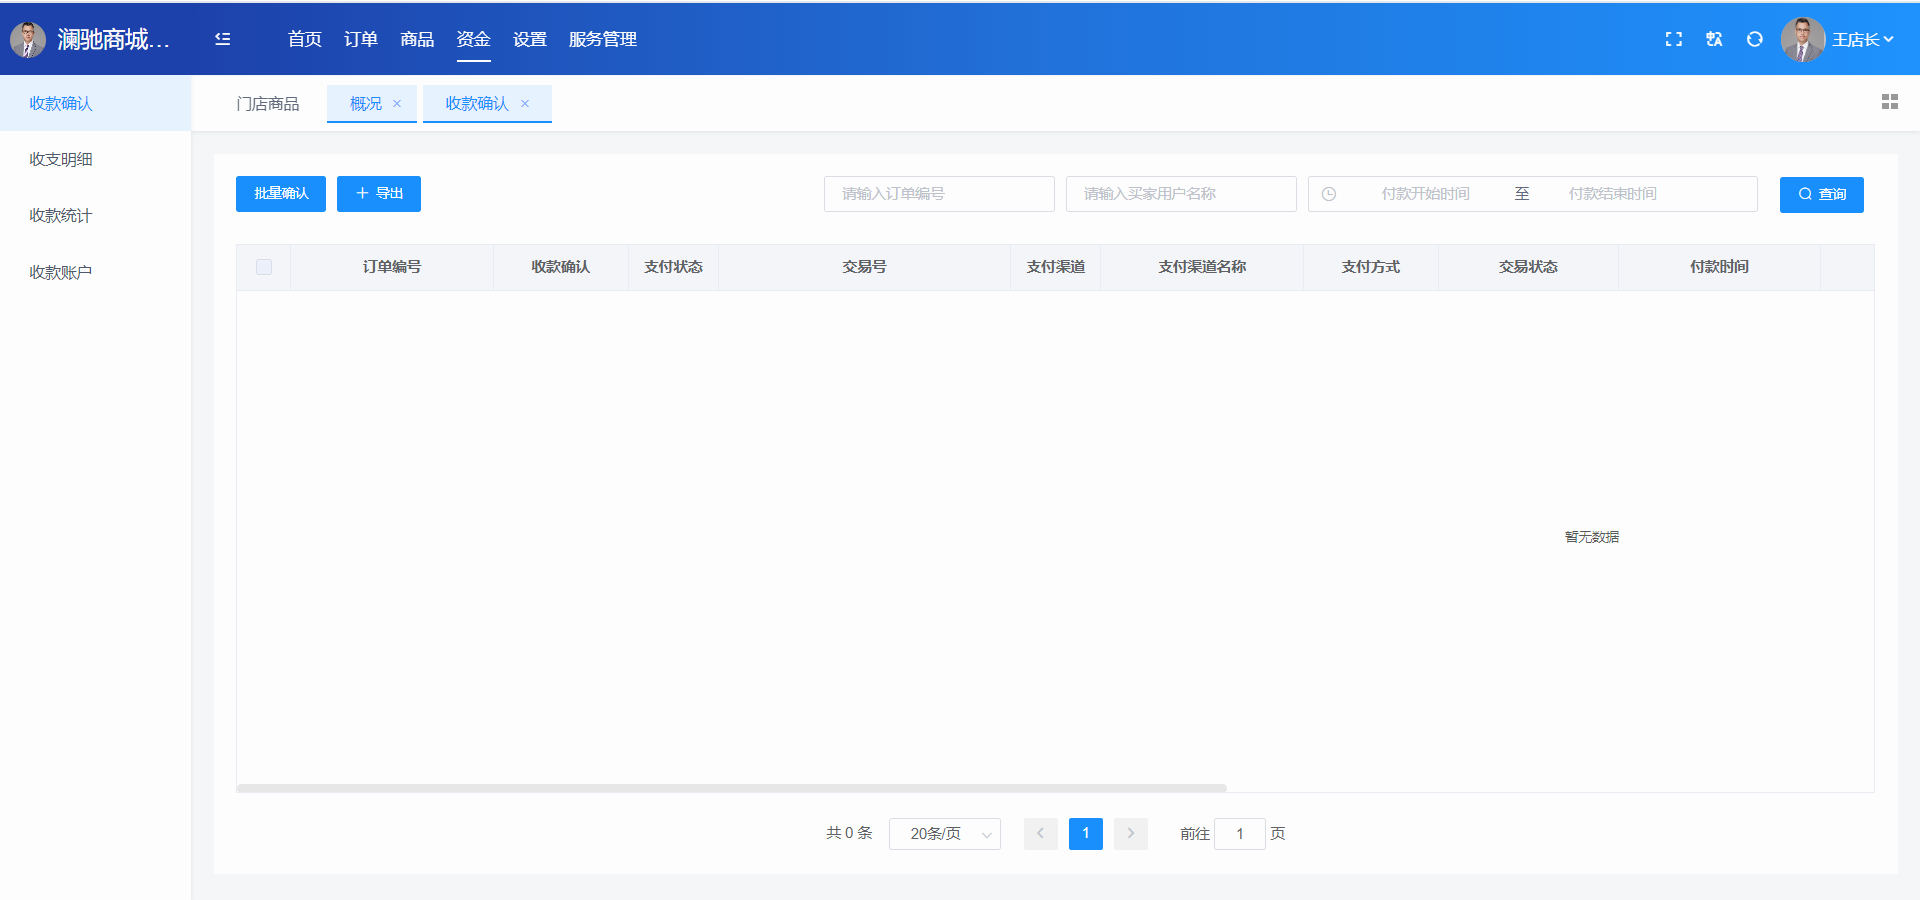Open the tab grid menu icon
The height and width of the screenshot is (900, 1920).
click(x=1889, y=102)
